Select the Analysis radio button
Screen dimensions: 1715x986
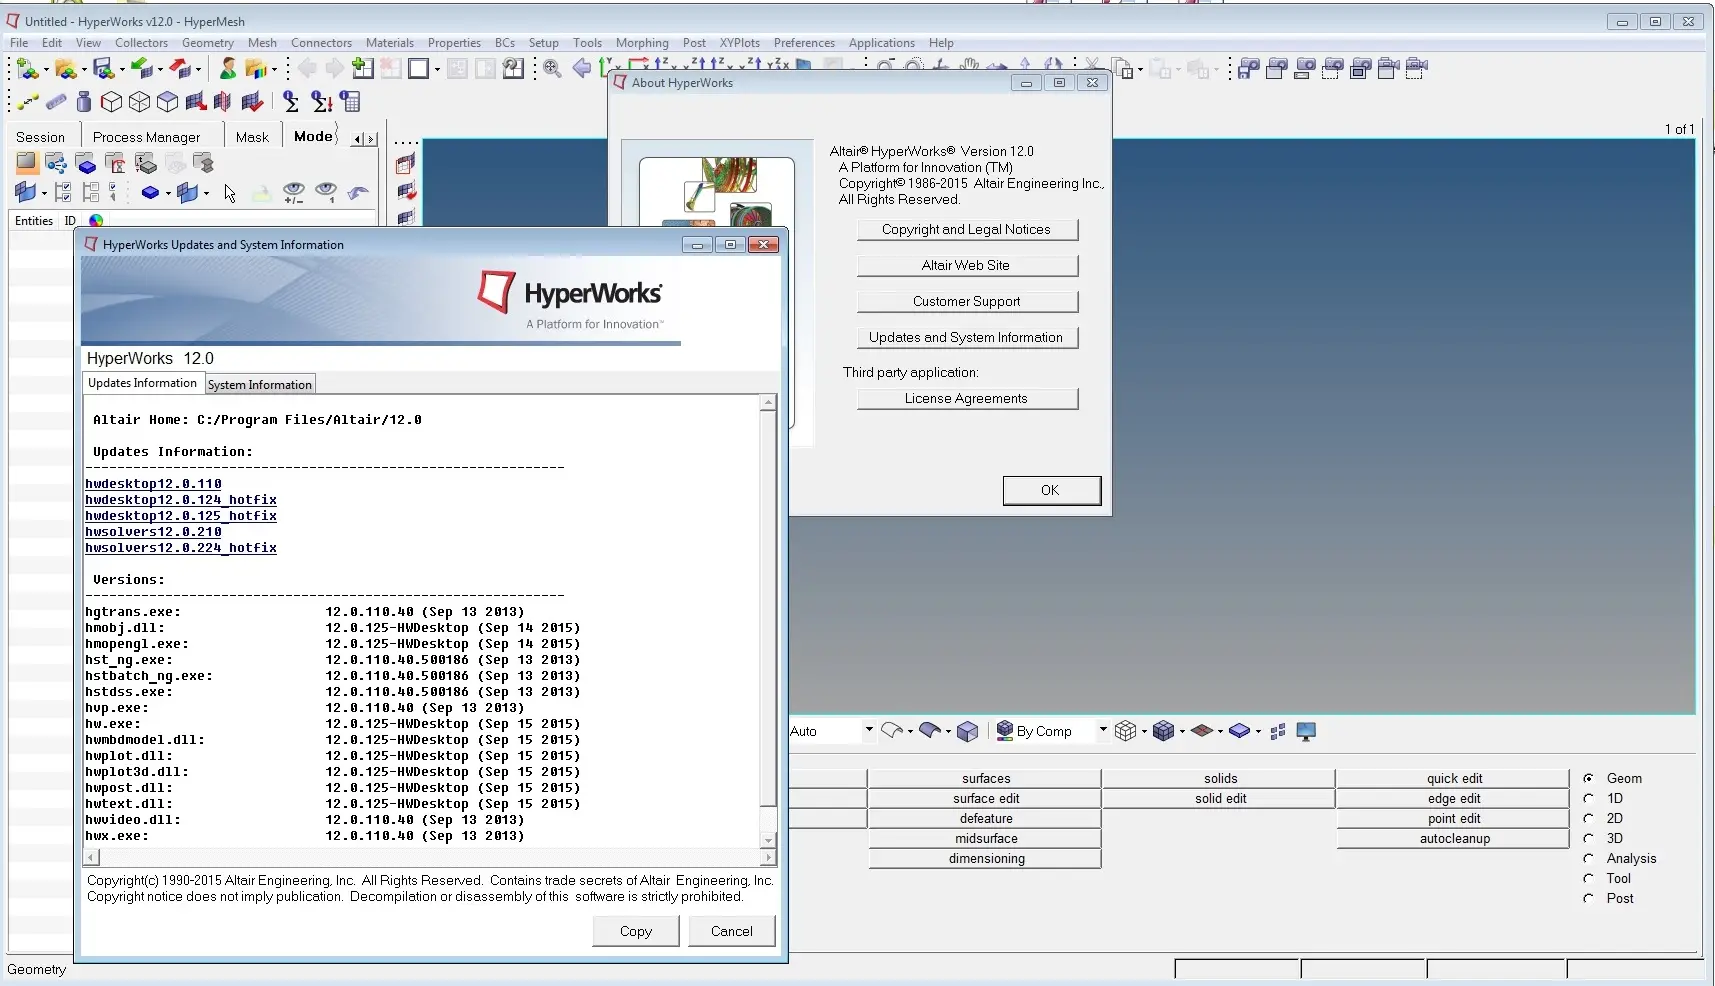1589,858
